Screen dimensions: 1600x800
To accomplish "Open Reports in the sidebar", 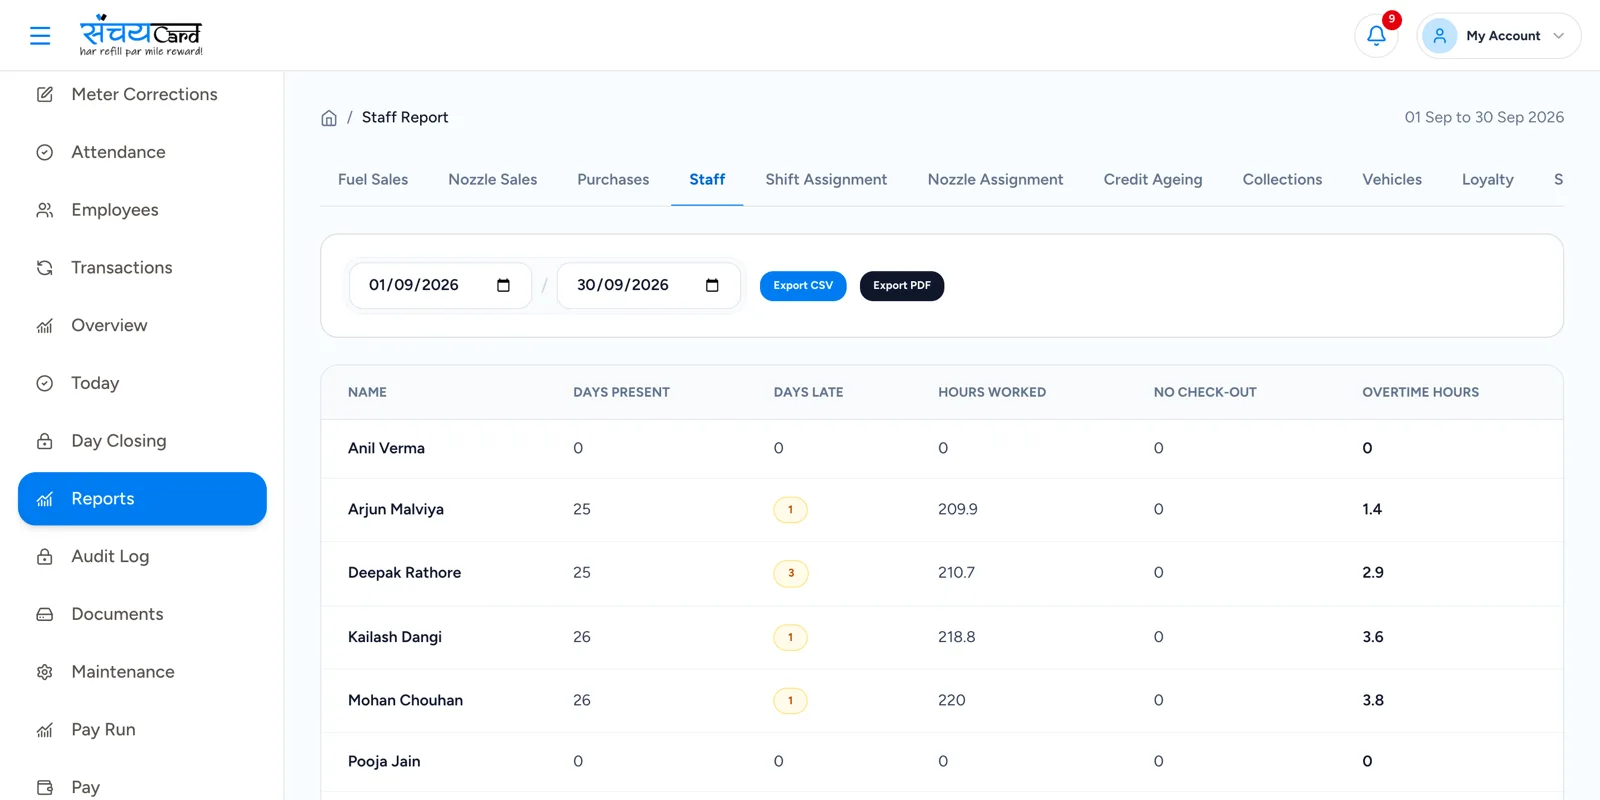I will 142,499.
